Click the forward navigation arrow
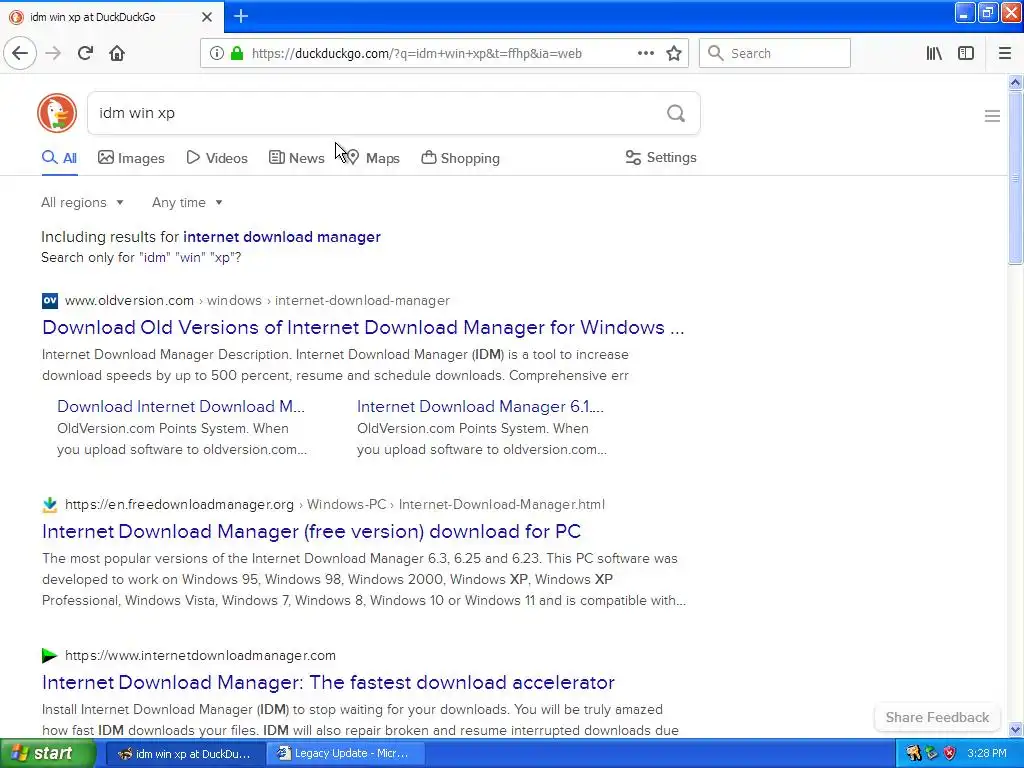The width and height of the screenshot is (1024, 768). point(53,53)
